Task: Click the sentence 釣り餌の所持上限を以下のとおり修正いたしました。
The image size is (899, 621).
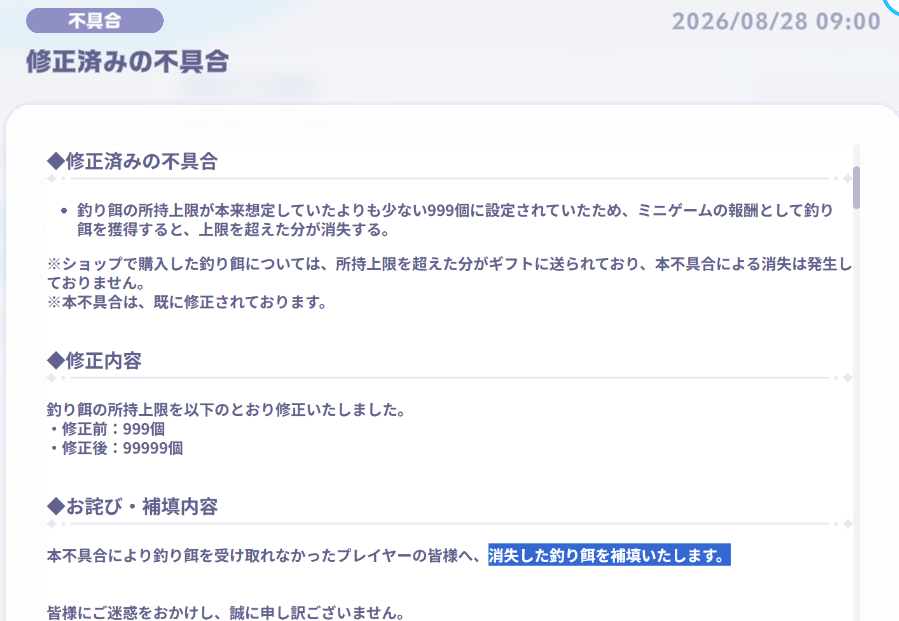Action: point(226,409)
